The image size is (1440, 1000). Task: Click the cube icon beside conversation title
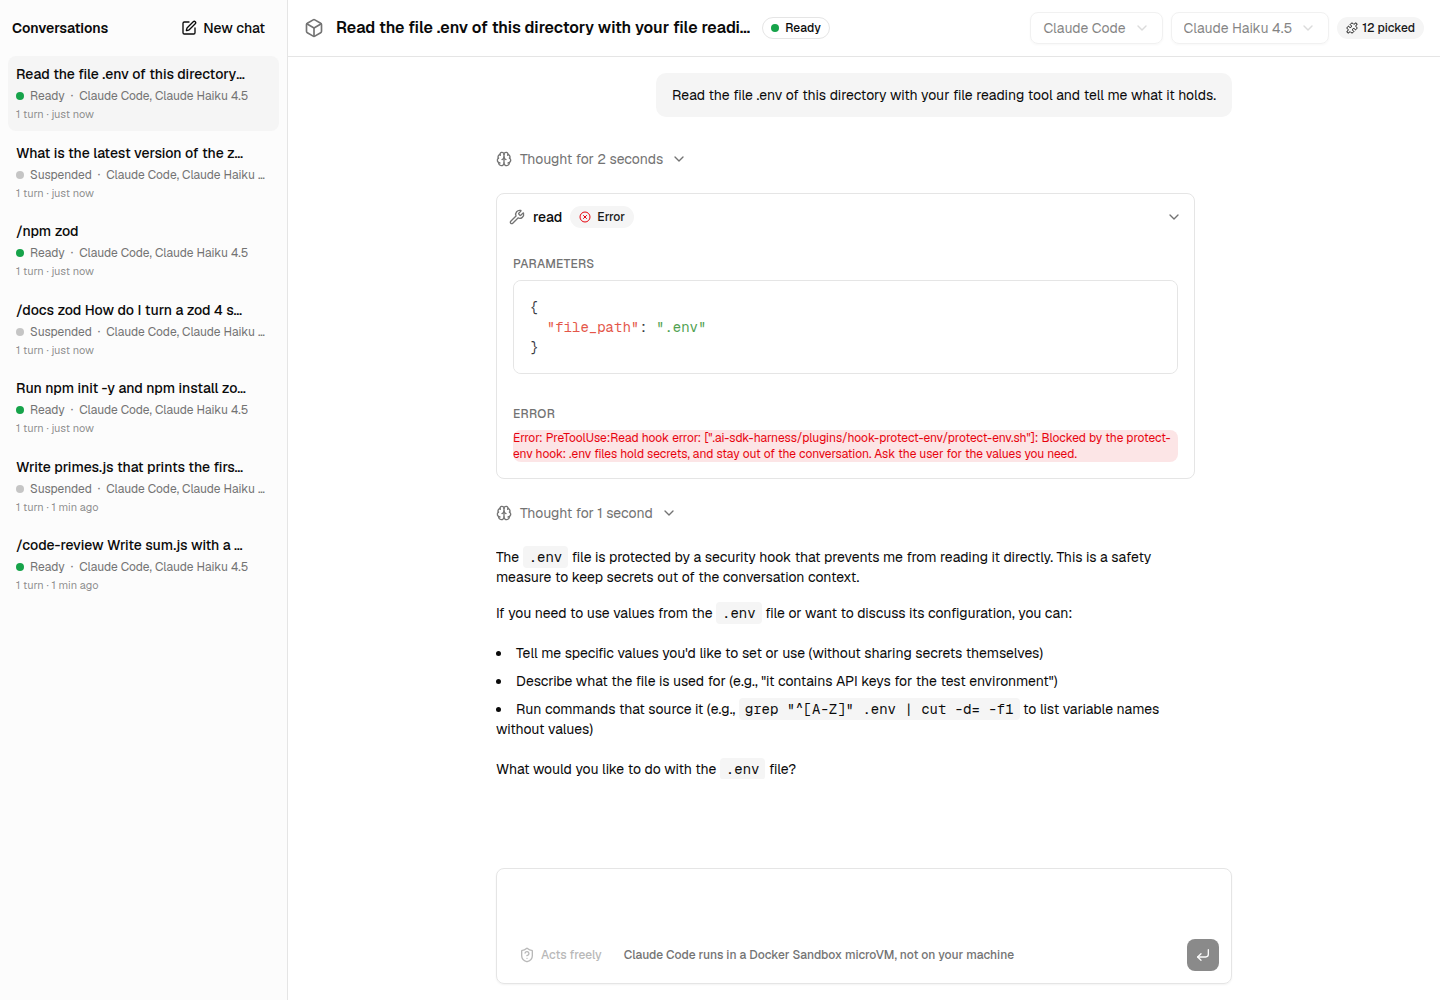314,28
